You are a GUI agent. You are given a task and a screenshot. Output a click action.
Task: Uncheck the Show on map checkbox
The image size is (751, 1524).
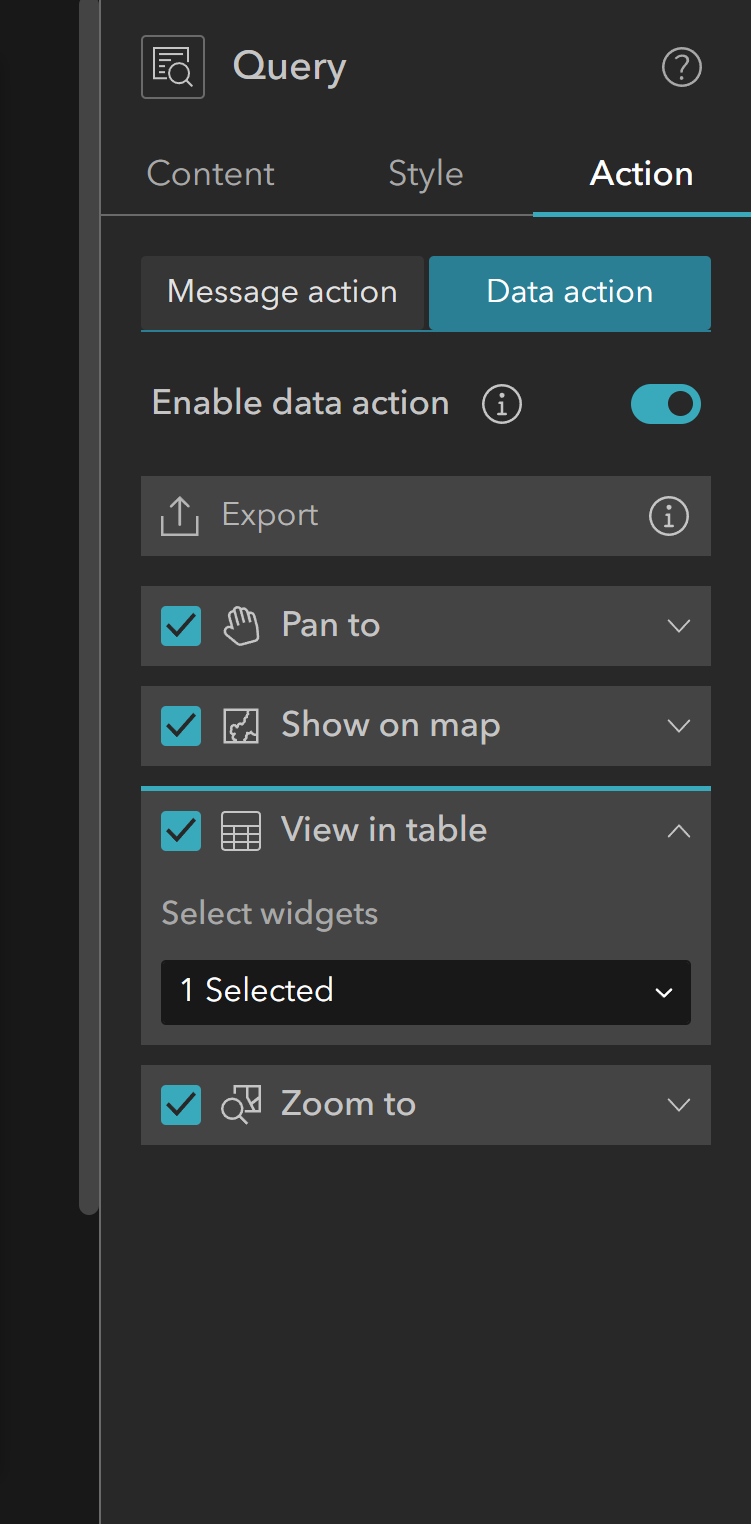click(181, 726)
